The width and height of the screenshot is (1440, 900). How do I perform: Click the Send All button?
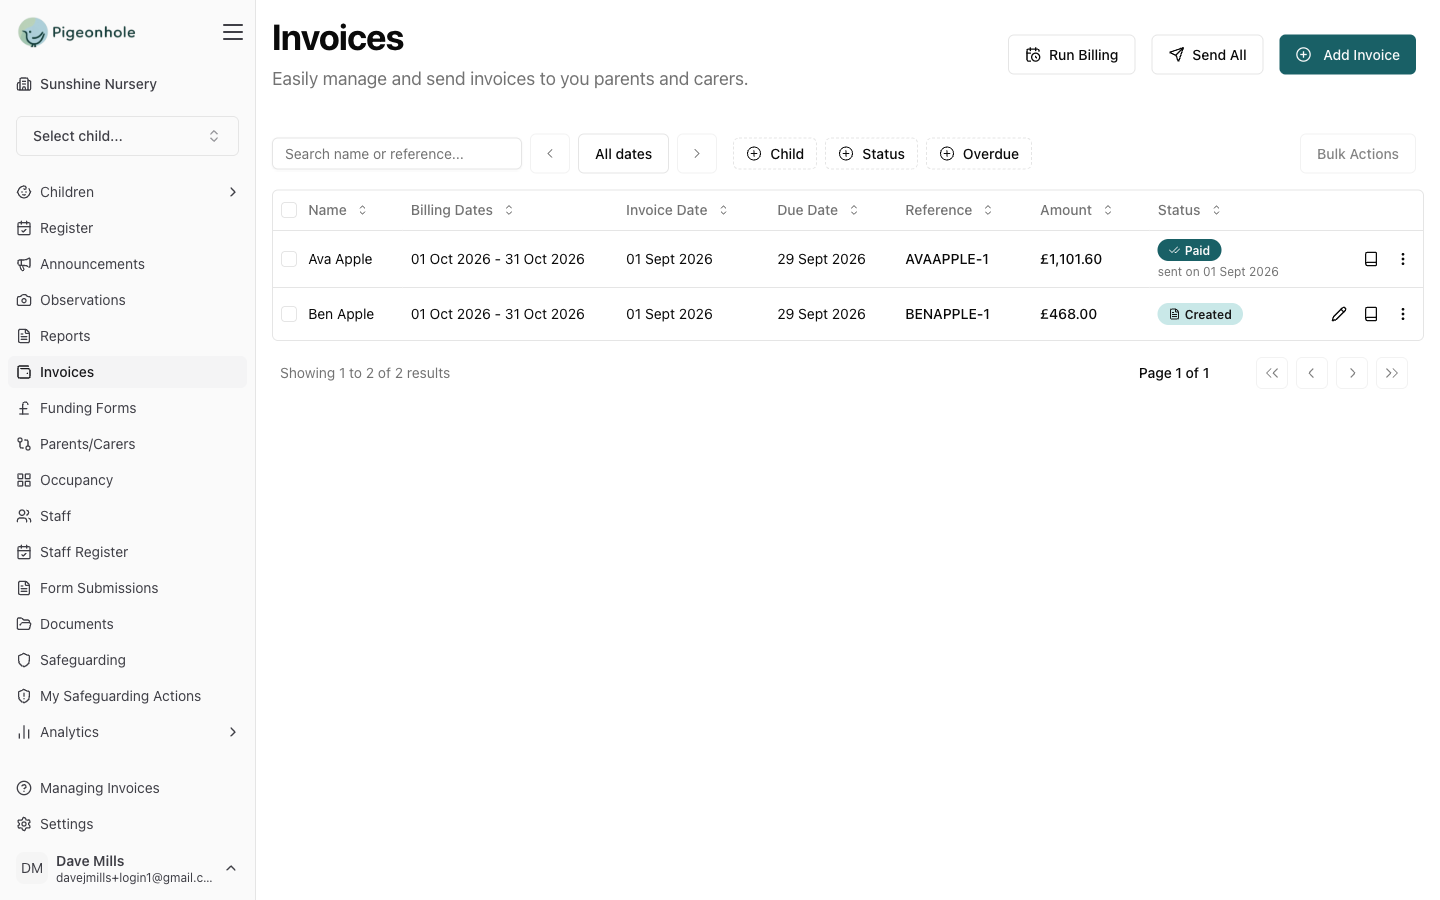point(1207,55)
